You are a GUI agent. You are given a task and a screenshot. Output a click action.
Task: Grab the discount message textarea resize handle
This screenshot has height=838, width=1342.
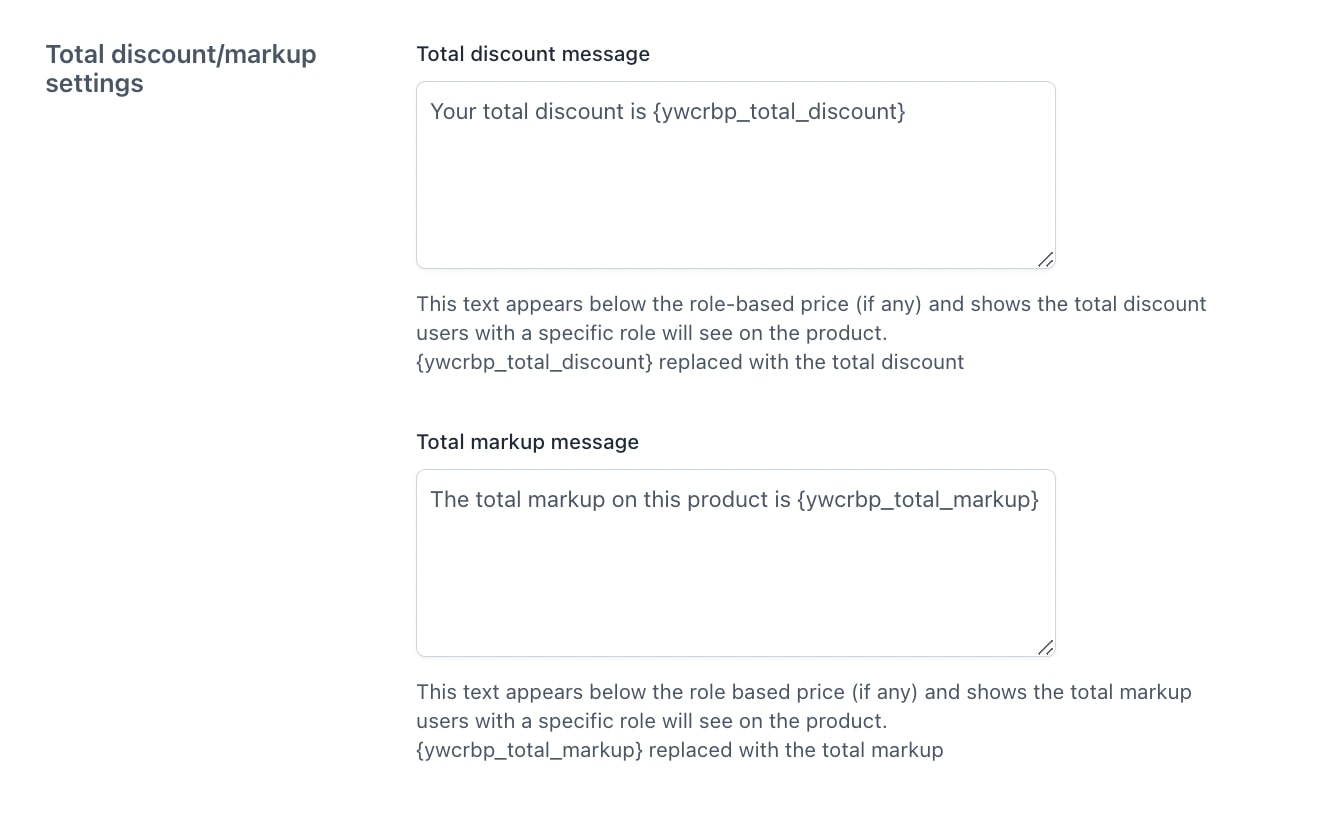[1045, 259]
